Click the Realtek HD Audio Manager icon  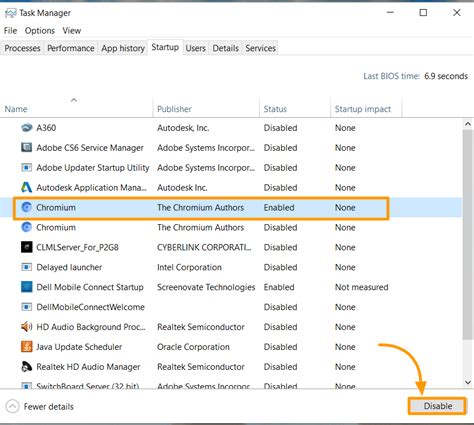tap(27, 367)
